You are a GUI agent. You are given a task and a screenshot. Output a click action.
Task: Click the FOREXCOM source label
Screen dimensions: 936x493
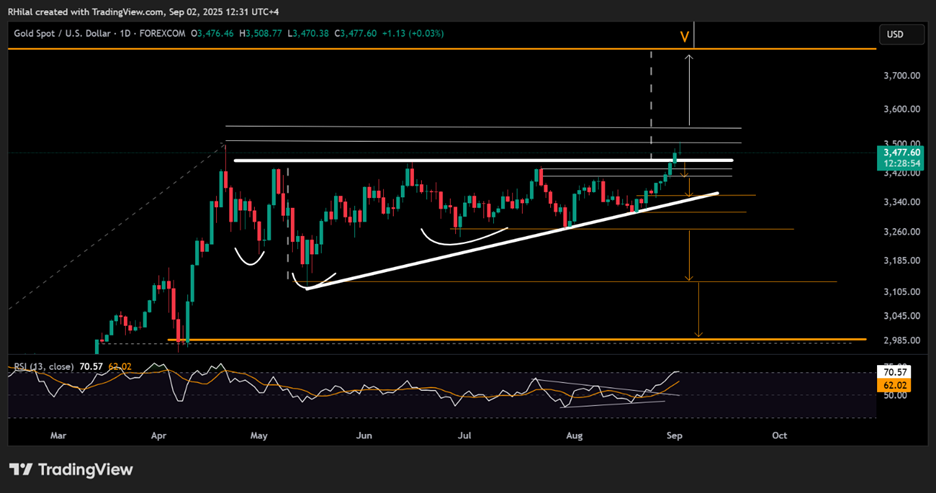point(162,33)
